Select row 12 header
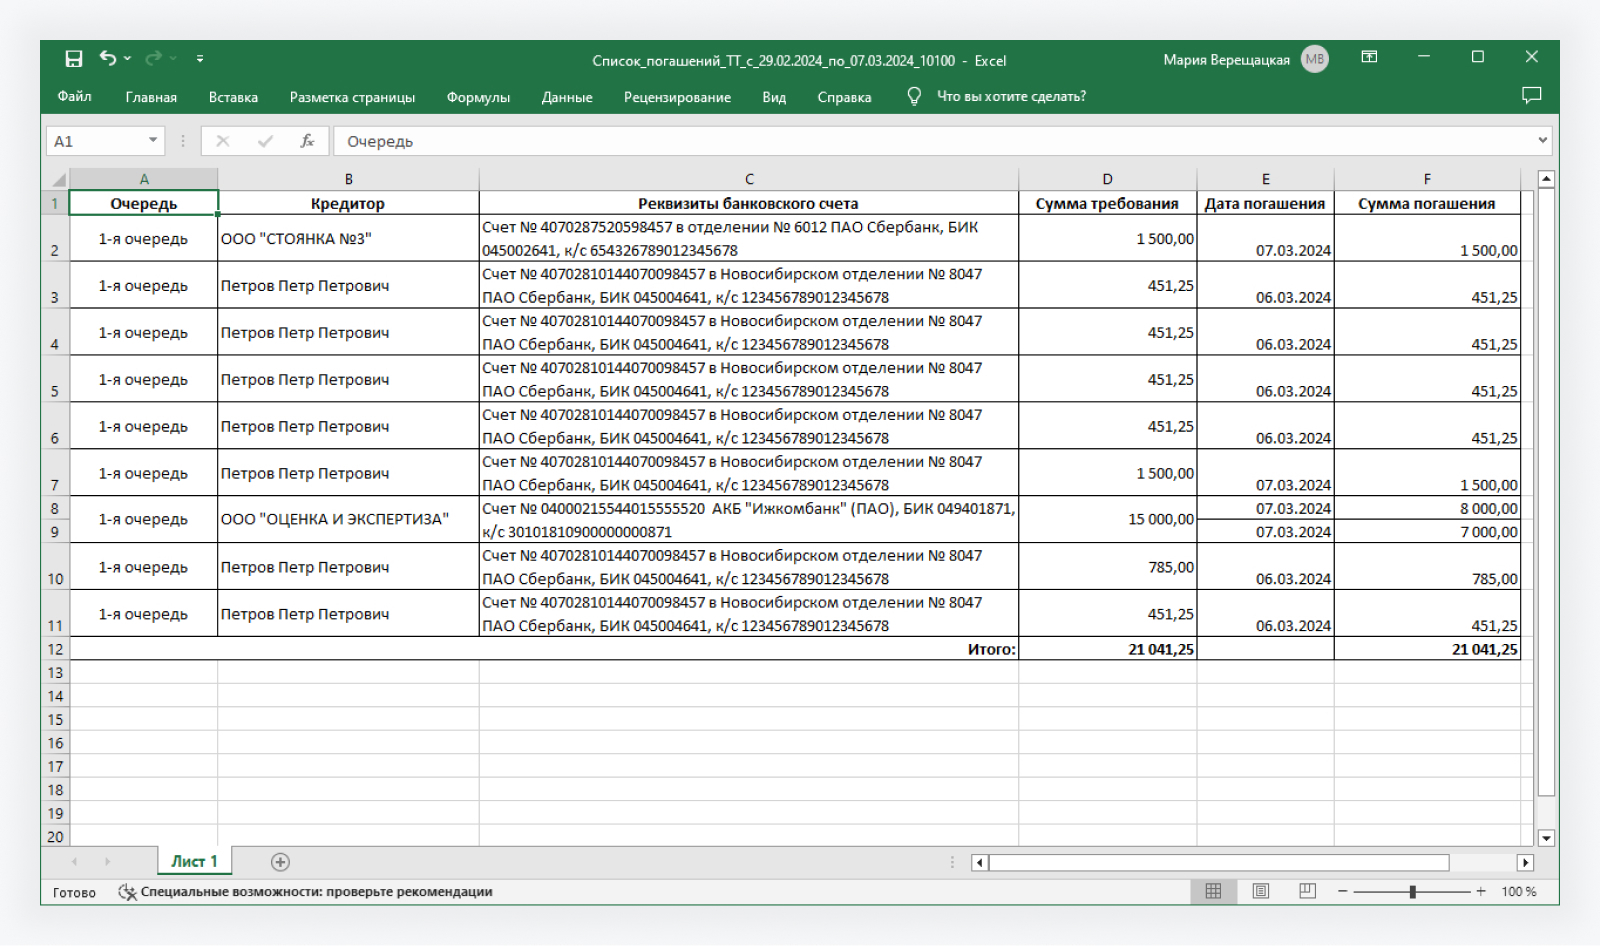 55,649
